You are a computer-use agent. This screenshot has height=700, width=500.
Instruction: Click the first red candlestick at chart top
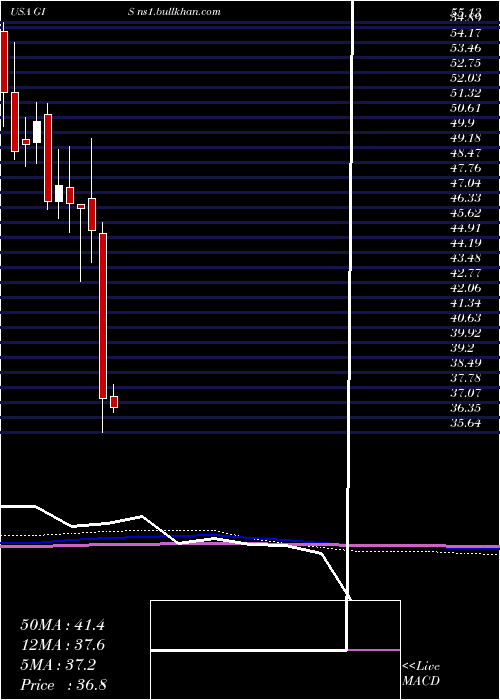[x=4, y=62]
